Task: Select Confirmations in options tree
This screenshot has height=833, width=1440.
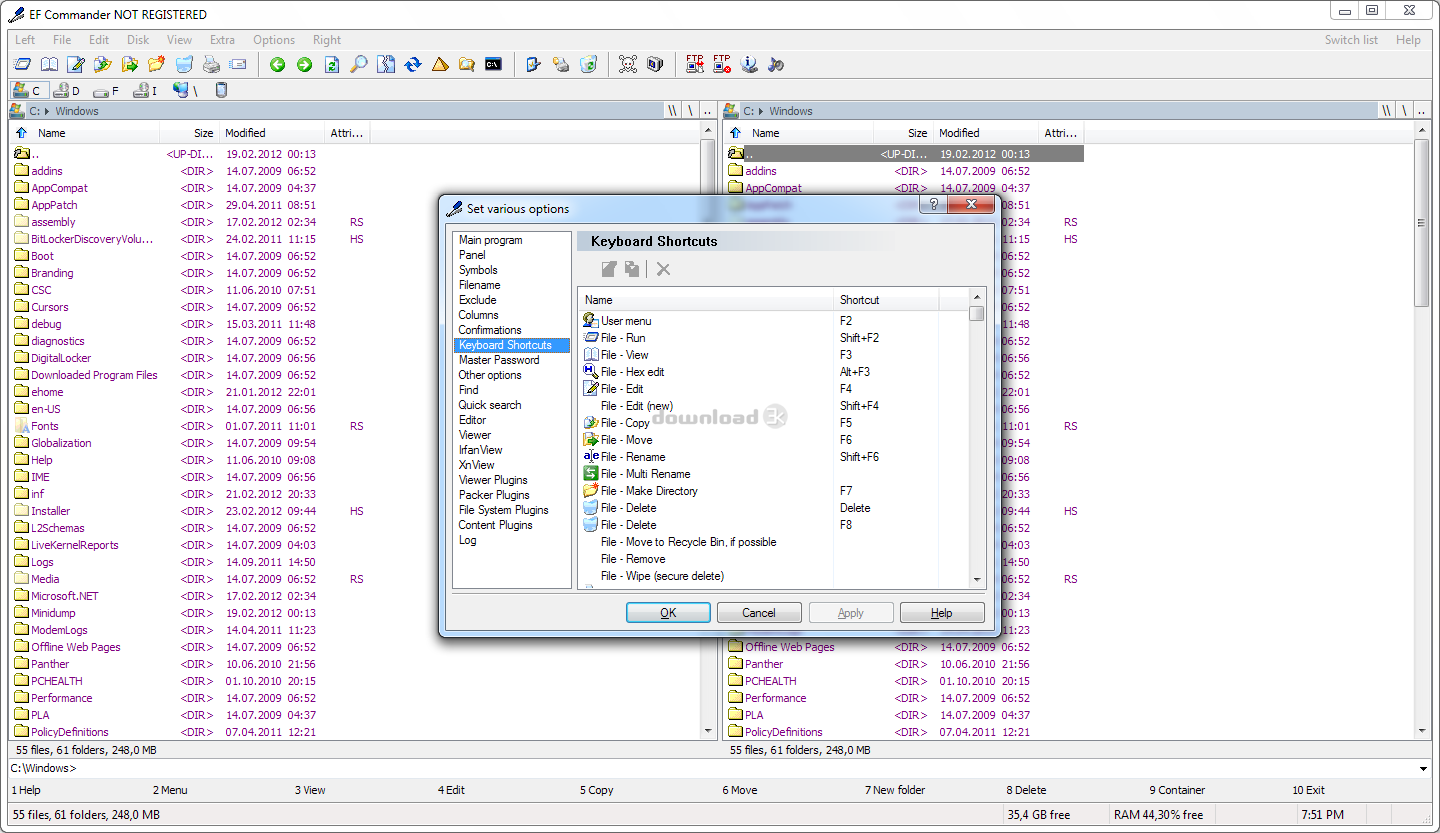Action: (490, 330)
